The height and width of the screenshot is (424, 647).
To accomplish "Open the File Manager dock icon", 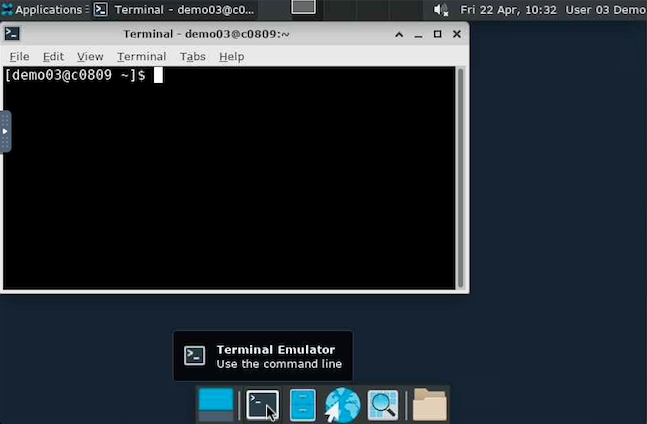I will tap(303, 405).
